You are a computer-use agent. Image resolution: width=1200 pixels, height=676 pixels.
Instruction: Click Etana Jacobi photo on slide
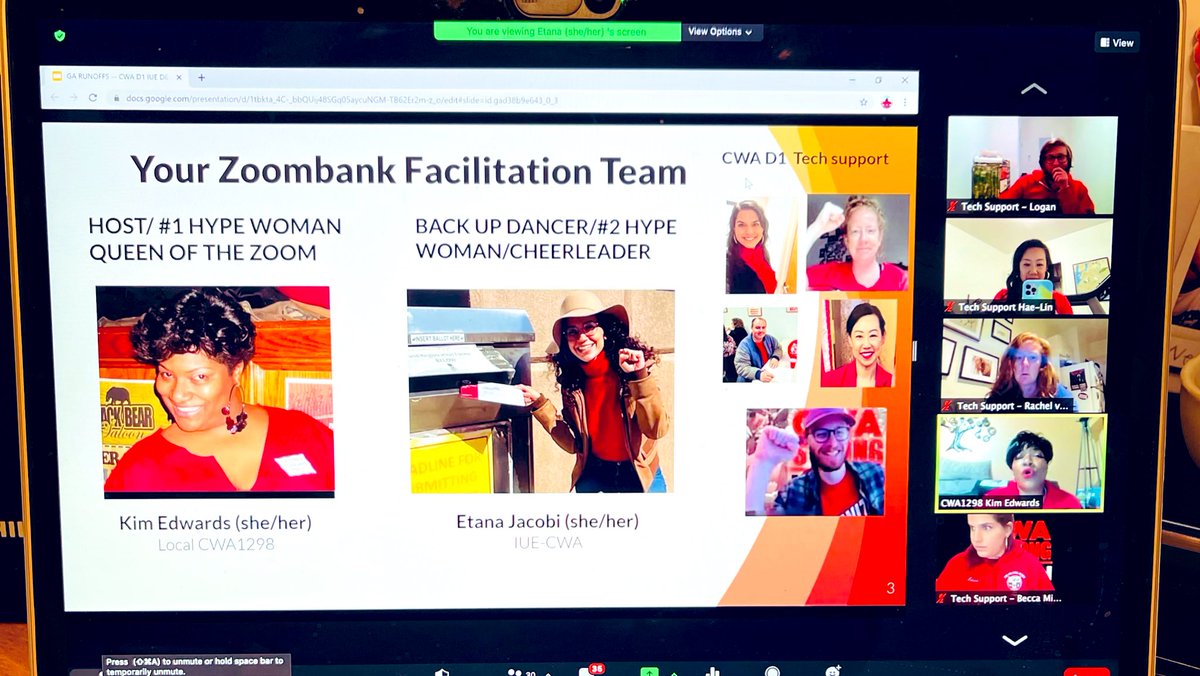(x=541, y=391)
